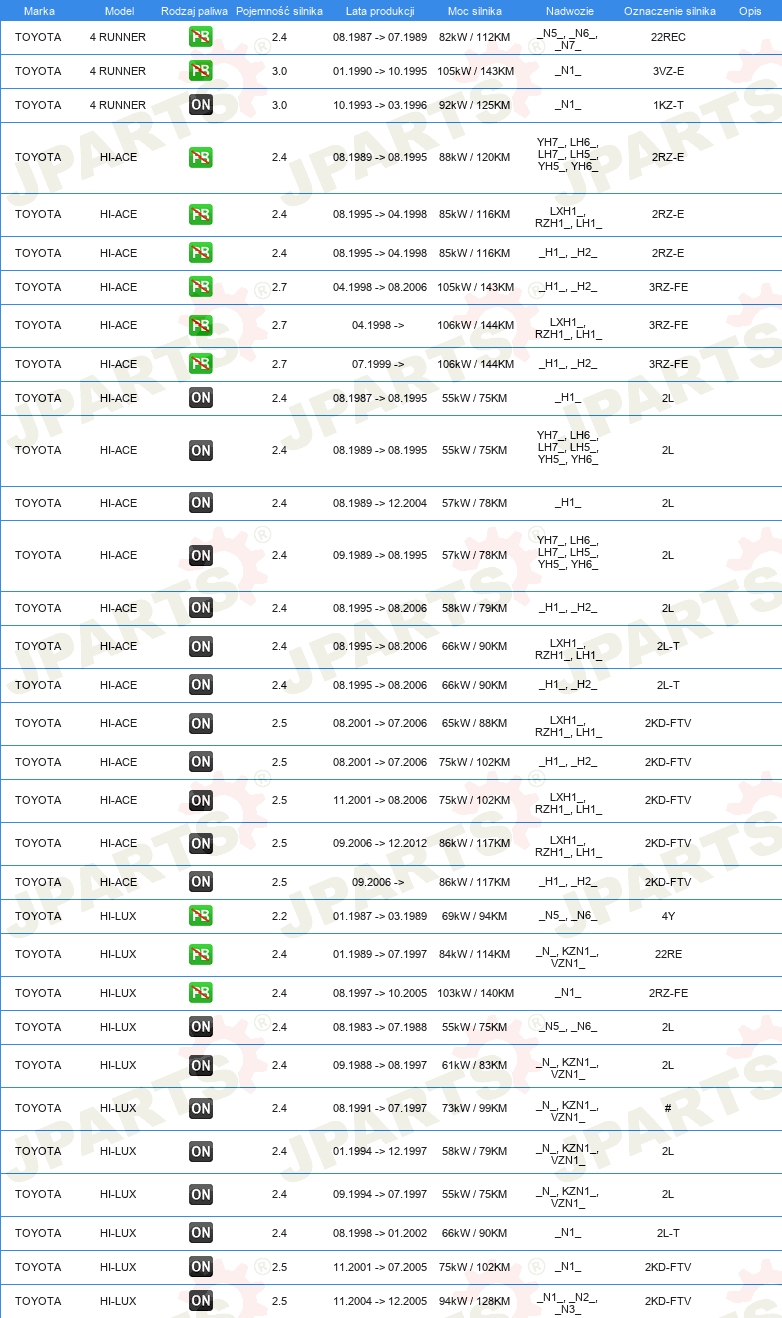Image resolution: width=782 pixels, height=1318 pixels.
Task: Click the petrol icon in 3VZ-E row
Action: tap(201, 71)
